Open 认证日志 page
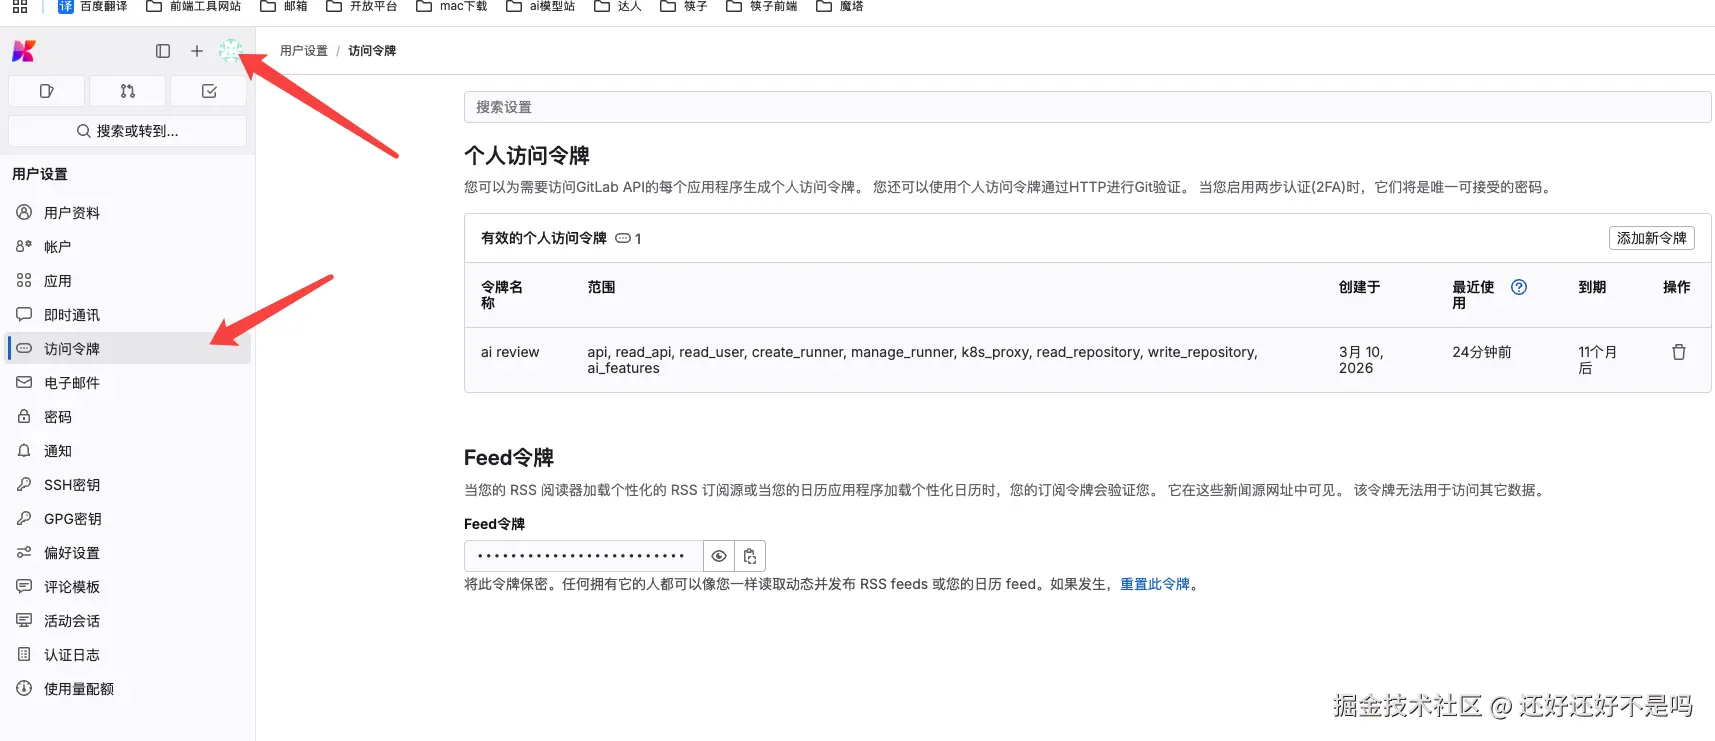This screenshot has width=1715, height=741. [x=128, y=655]
